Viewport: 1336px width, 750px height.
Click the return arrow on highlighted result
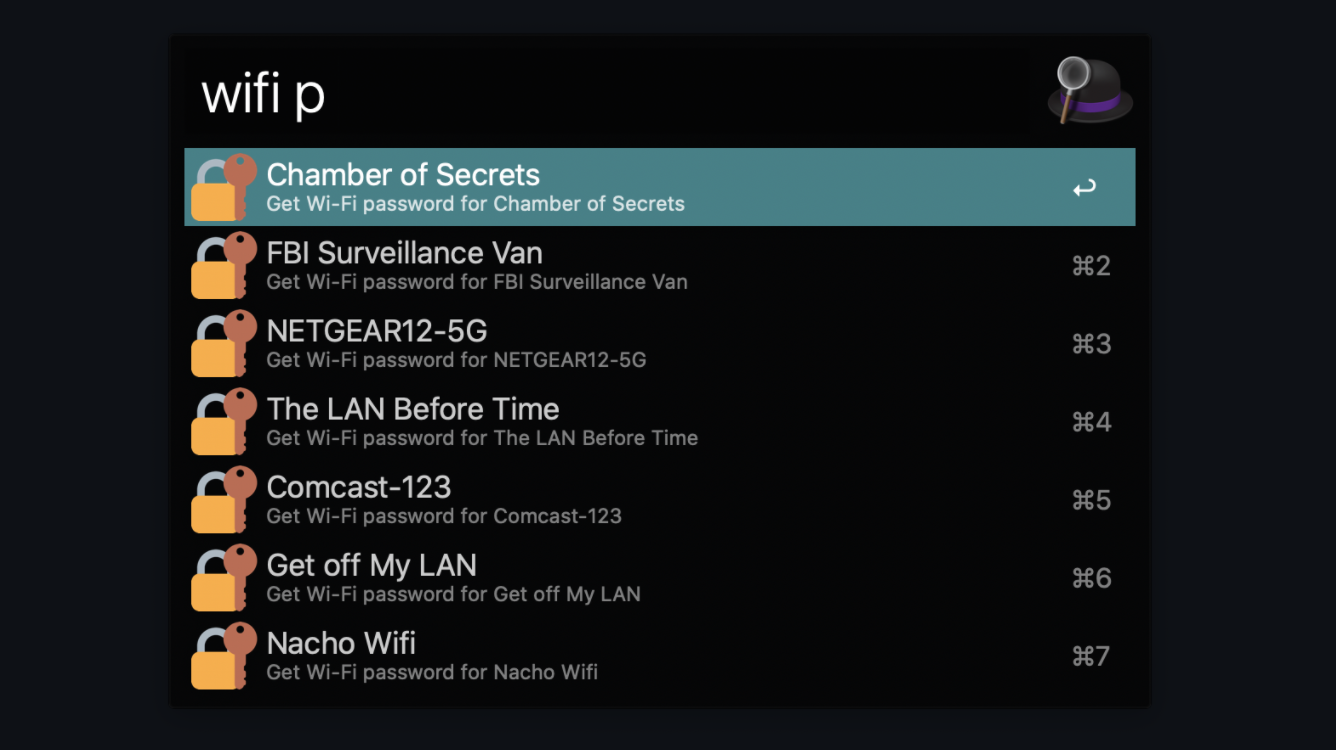(1084, 188)
